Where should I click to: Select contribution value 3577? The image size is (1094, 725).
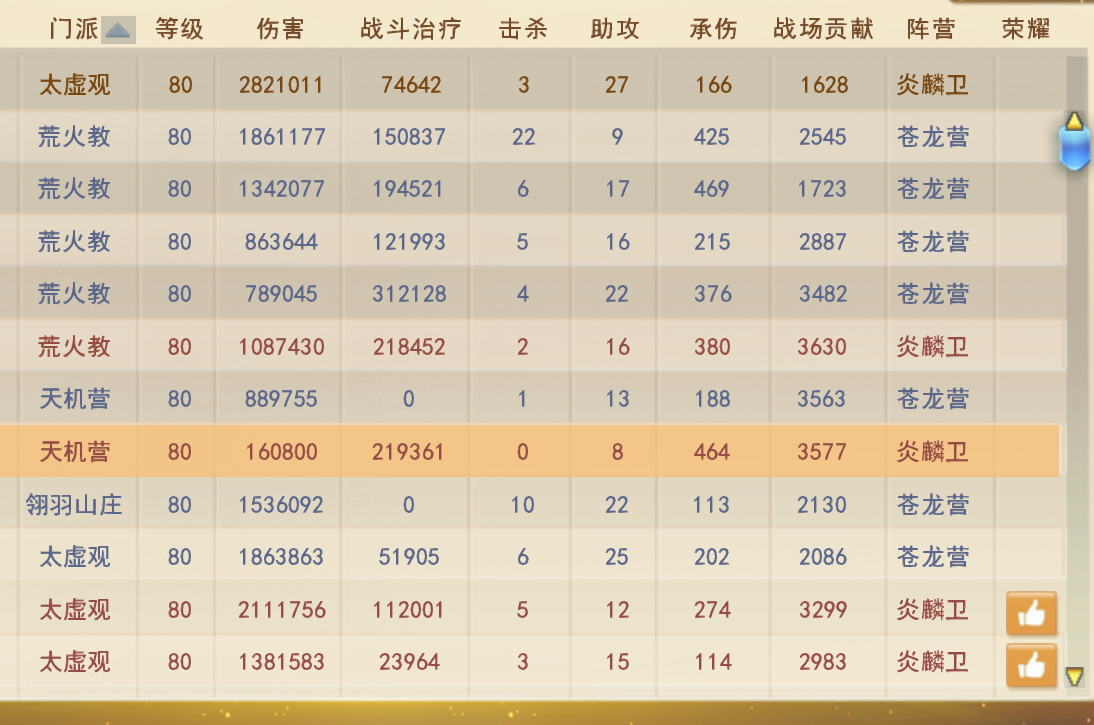pos(822,452)
